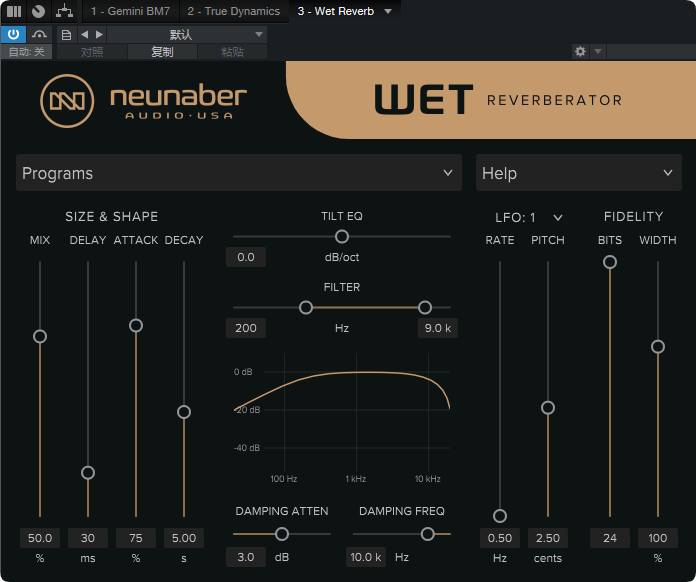
Task: Click the filter high value 9.0 k
Action: point(438,328)
